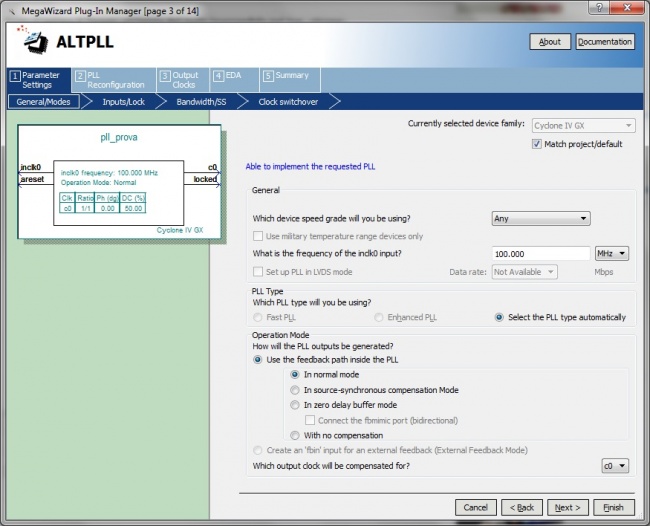650x526 pixels.
Task: Select the General/Modes sub-page
Action: click(x=44, y=102)
